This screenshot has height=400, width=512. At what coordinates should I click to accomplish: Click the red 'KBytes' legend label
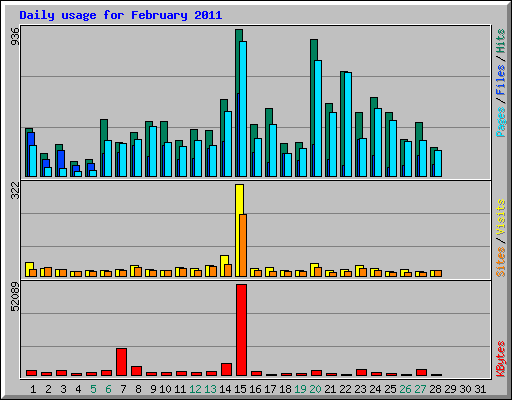(500, 359)
